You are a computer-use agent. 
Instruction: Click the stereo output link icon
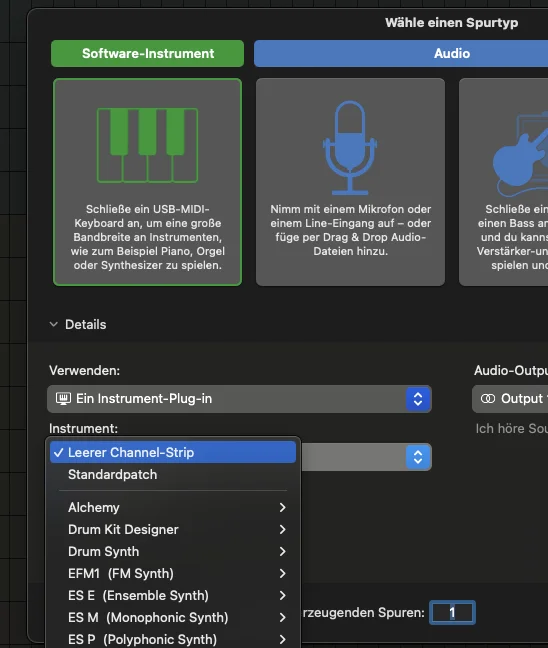[488, 399]
